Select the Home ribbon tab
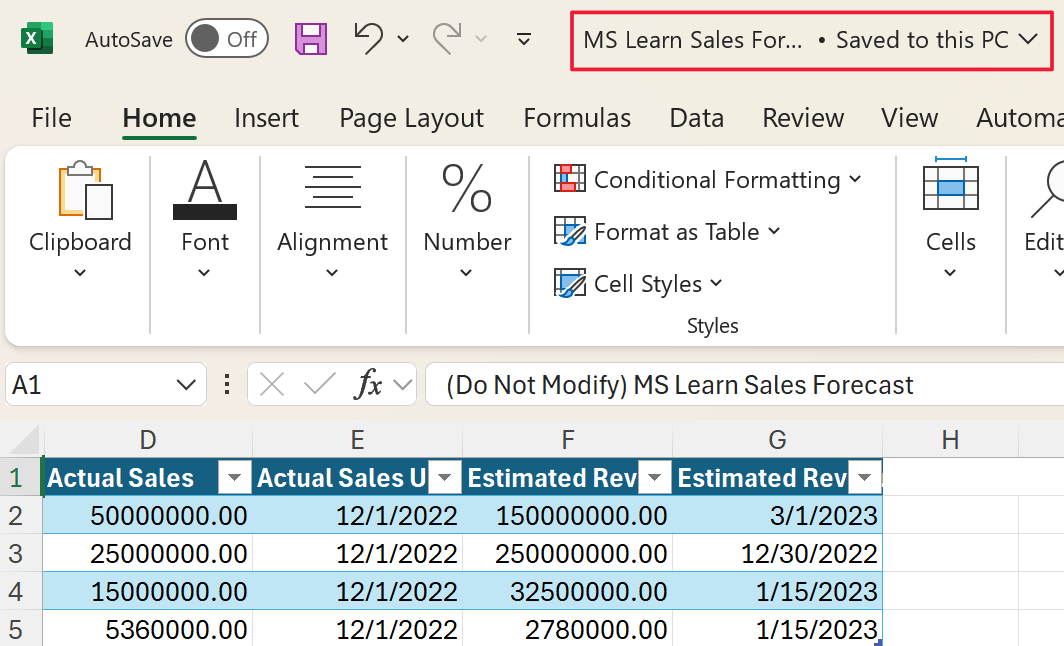 tap(159, 118)
